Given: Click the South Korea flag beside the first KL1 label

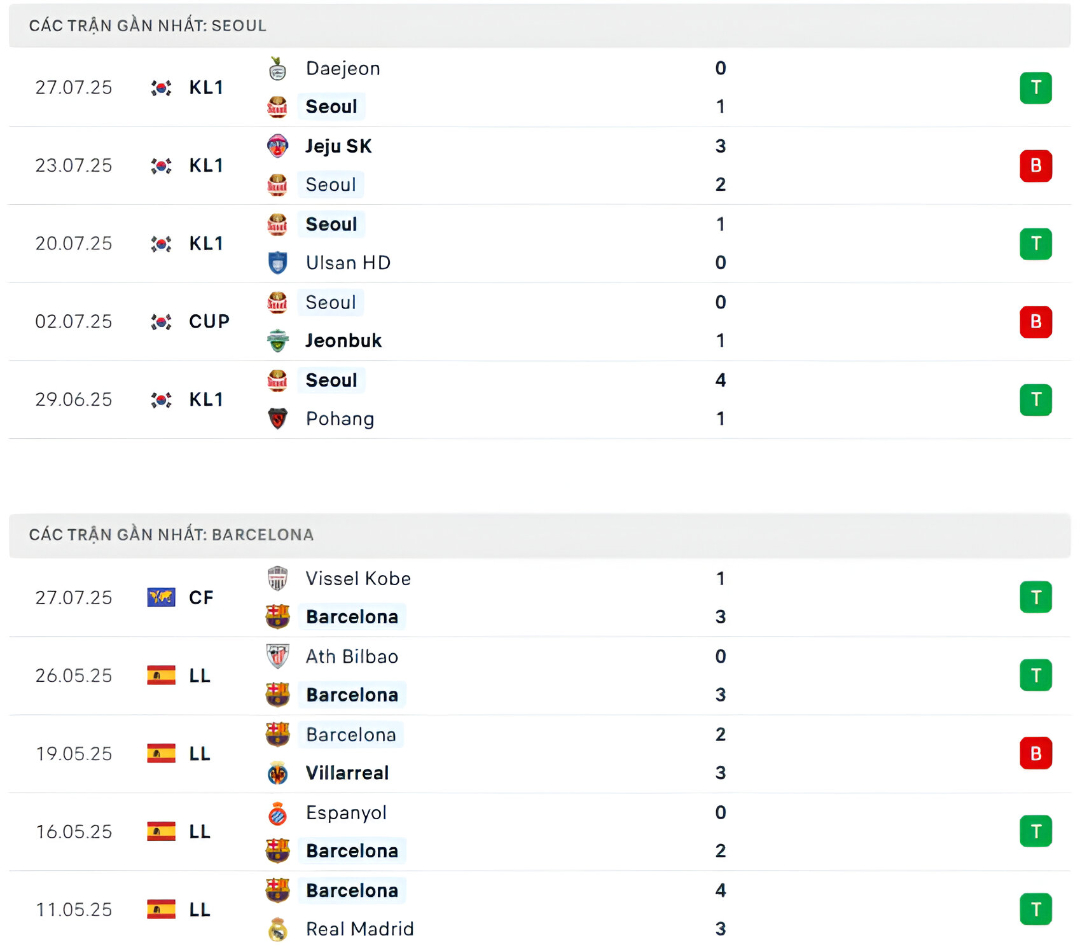Looking at the screenshot, I should [x=160, y=88].
